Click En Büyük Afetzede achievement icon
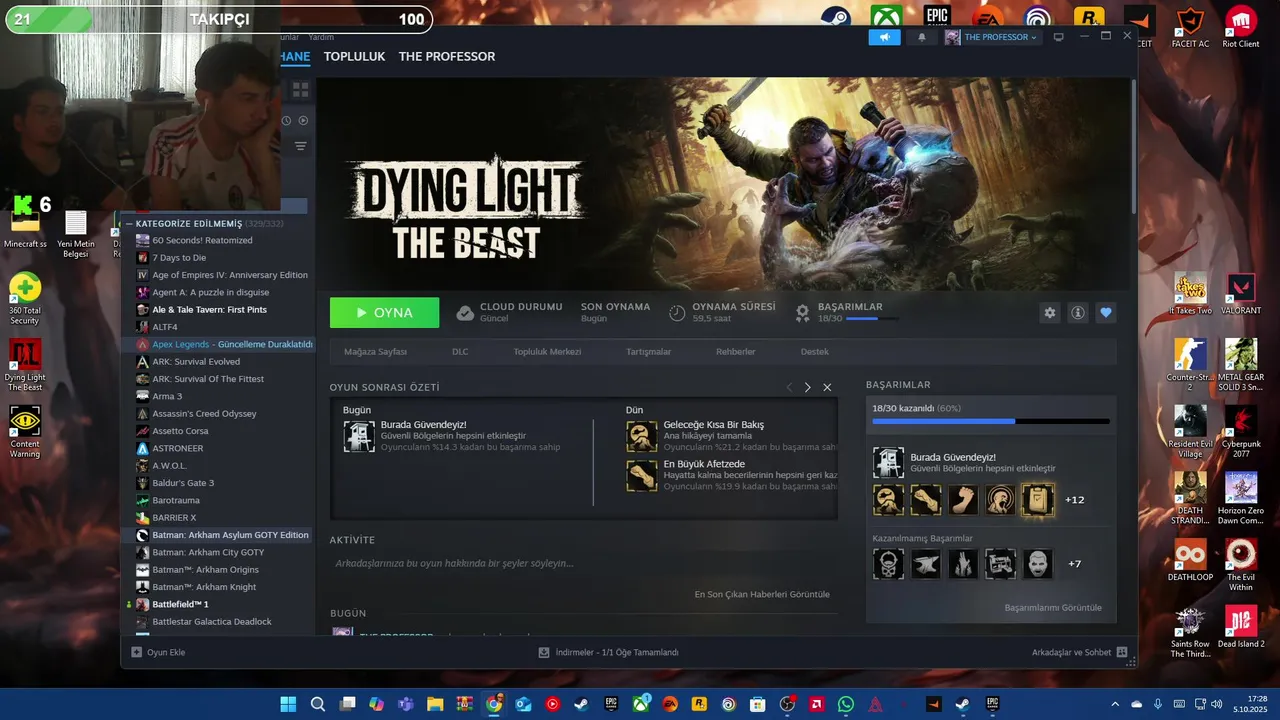 coord(642,476)
